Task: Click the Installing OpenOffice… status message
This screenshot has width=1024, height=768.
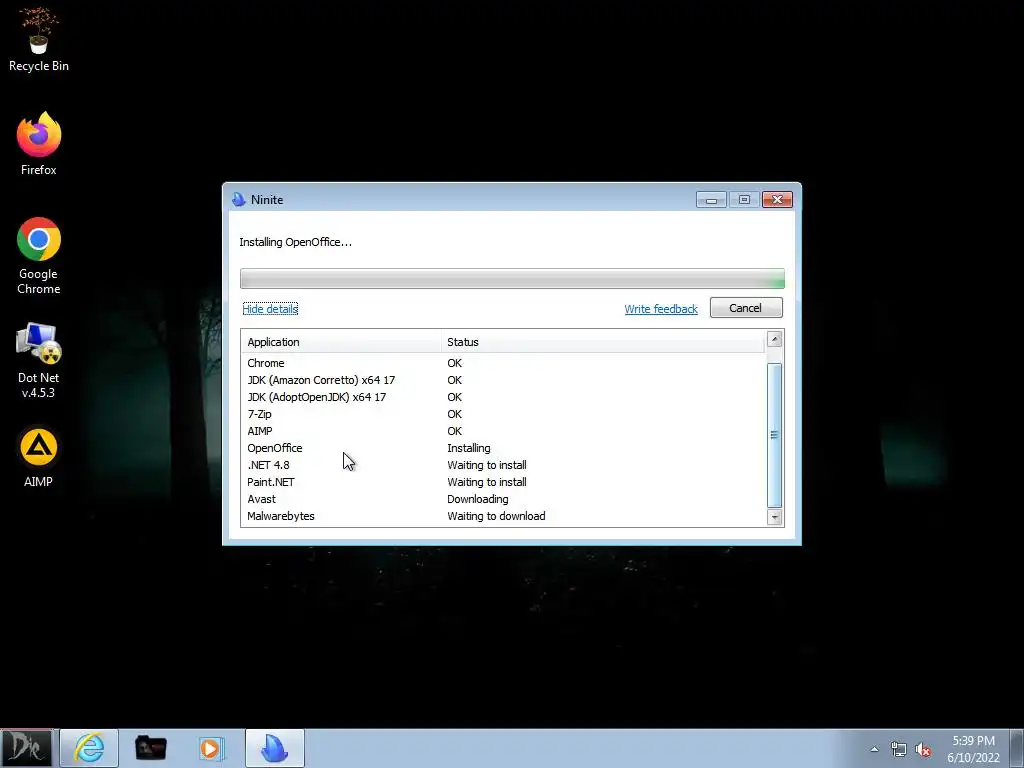Action: (295, 242)
